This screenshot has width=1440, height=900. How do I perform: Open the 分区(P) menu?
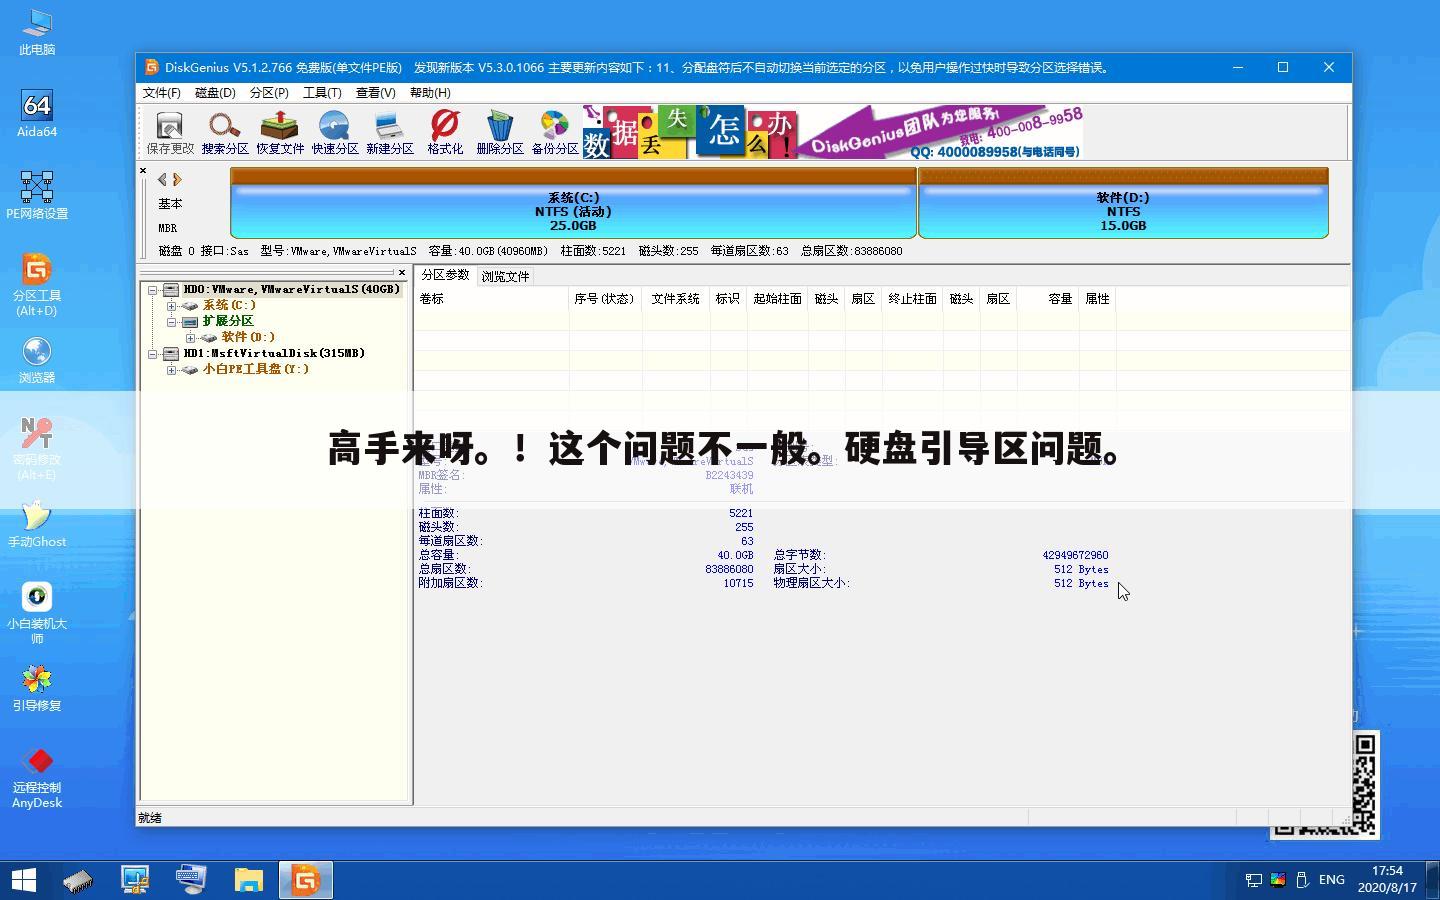click(269, 93)
